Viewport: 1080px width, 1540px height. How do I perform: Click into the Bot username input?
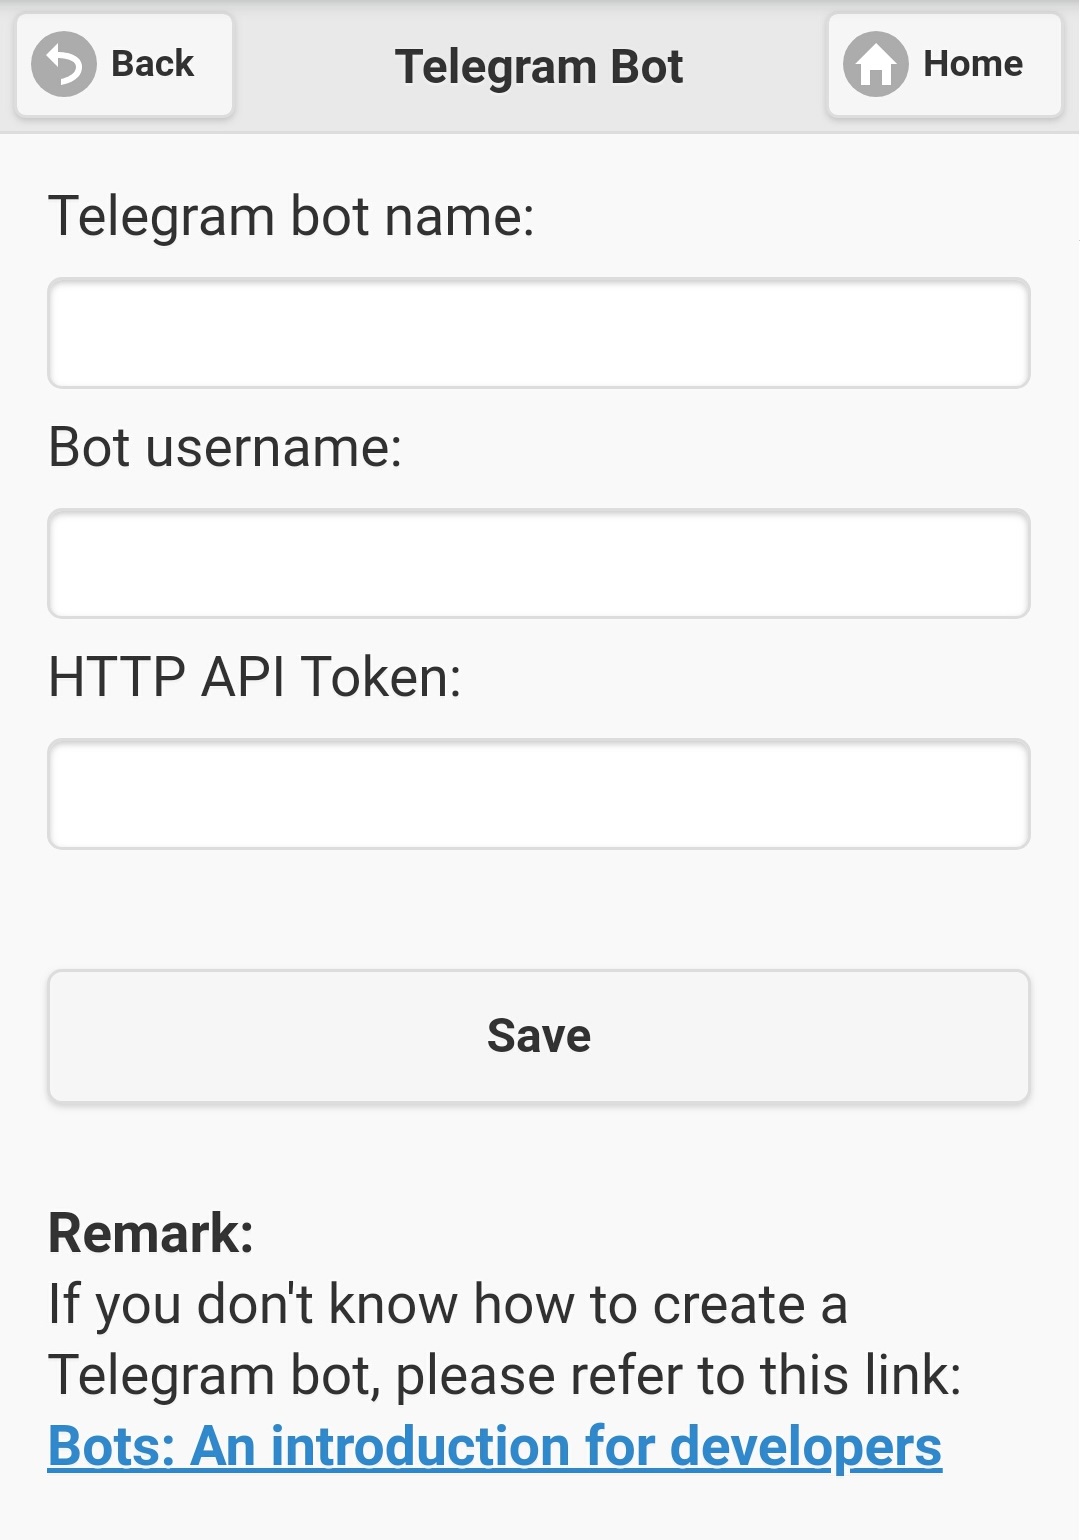coord(539,563)
